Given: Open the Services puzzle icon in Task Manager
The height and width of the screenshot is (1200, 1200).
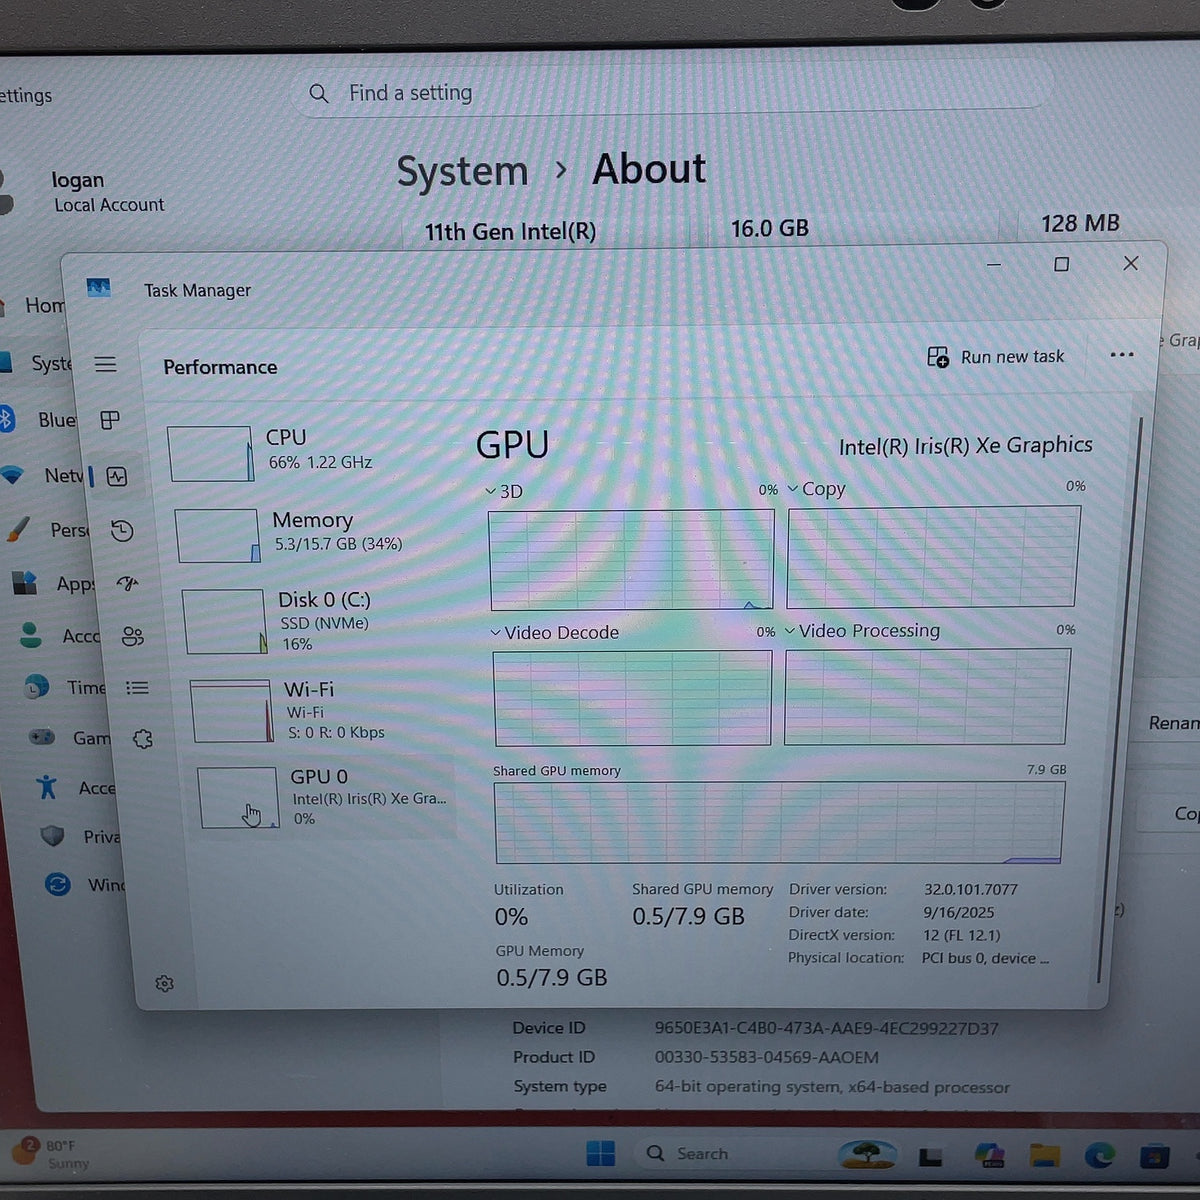Looking at the screenshot, I should (x=142, y=739).
